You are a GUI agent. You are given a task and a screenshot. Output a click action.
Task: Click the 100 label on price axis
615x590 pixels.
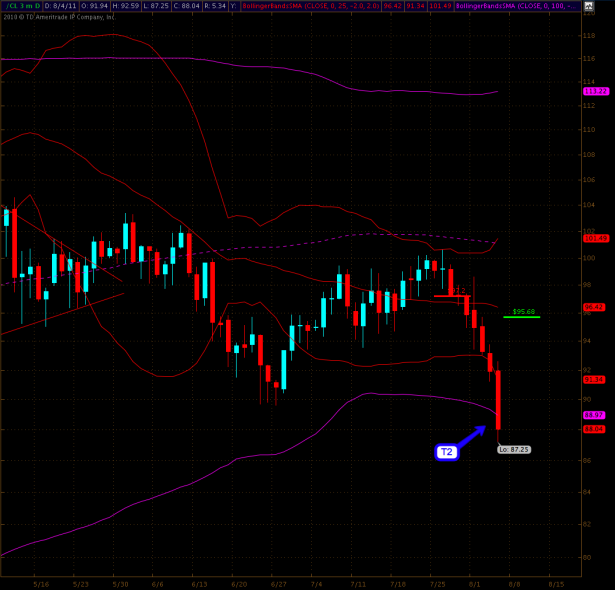pos(588,258)
